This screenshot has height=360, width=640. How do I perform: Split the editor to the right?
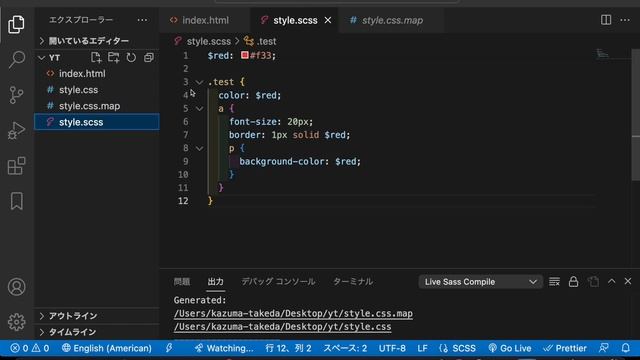[x=606, y=20]
